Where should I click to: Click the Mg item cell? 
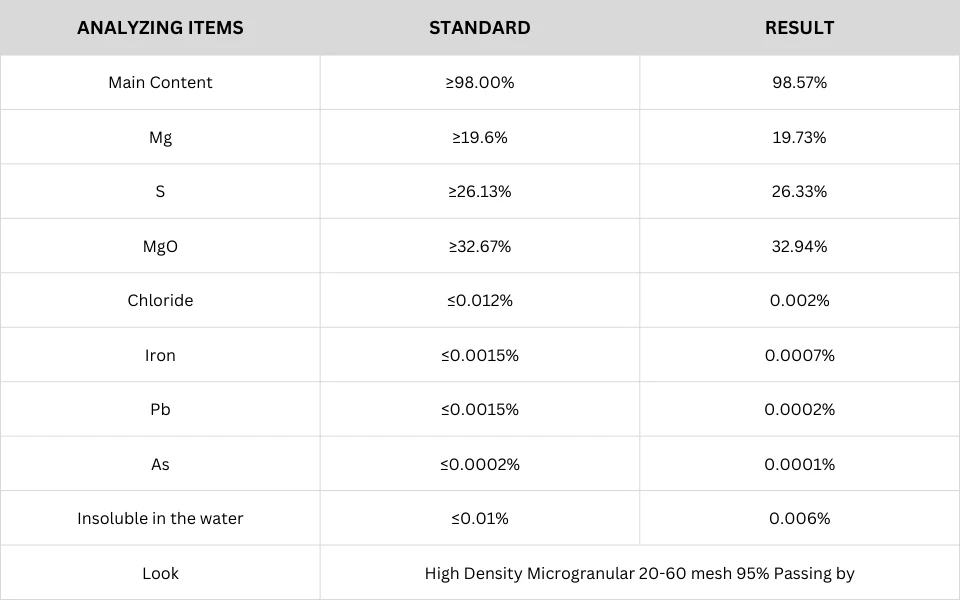point(160,137)
